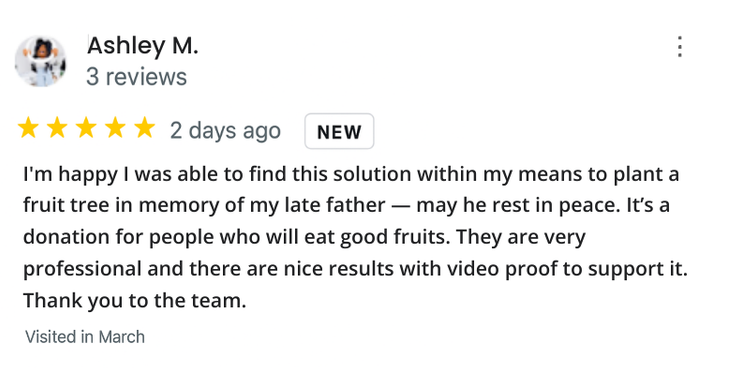Click the second yellow rating star
Viewport: 742px width, 373px height.
(57, 128)
